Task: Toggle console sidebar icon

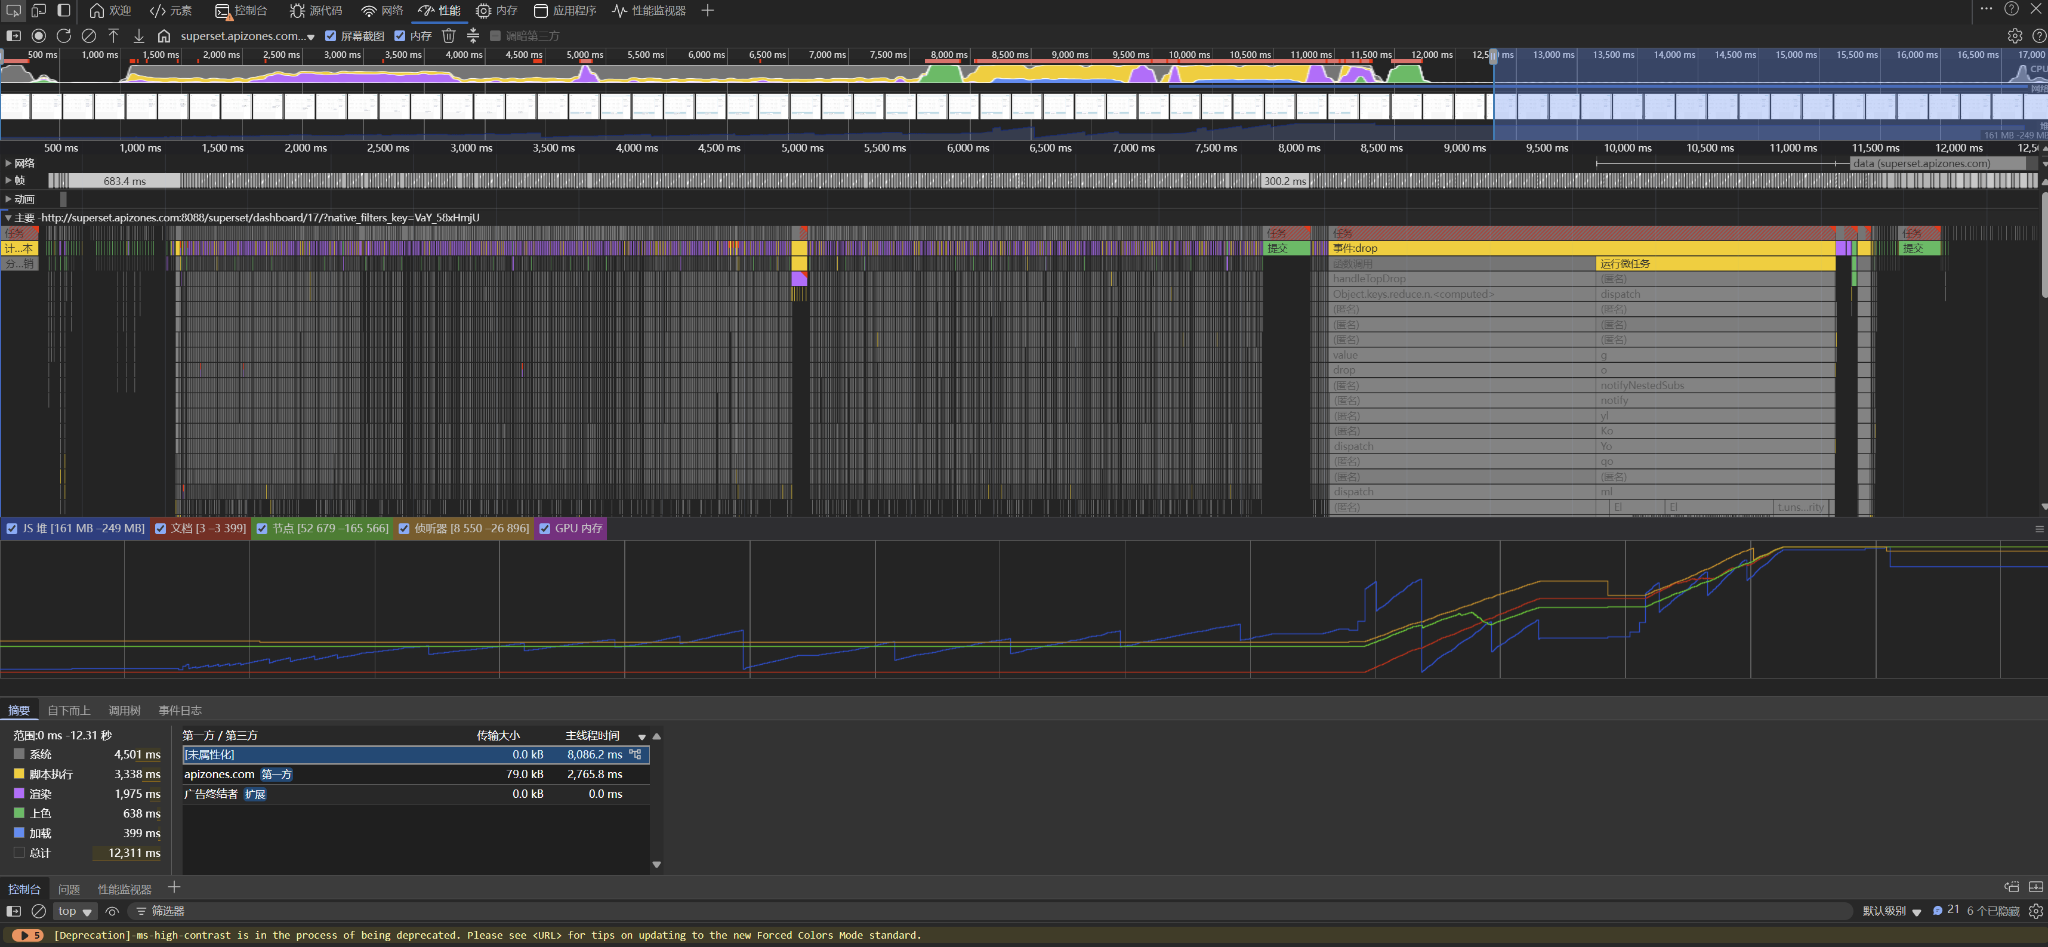Action: 14,911
